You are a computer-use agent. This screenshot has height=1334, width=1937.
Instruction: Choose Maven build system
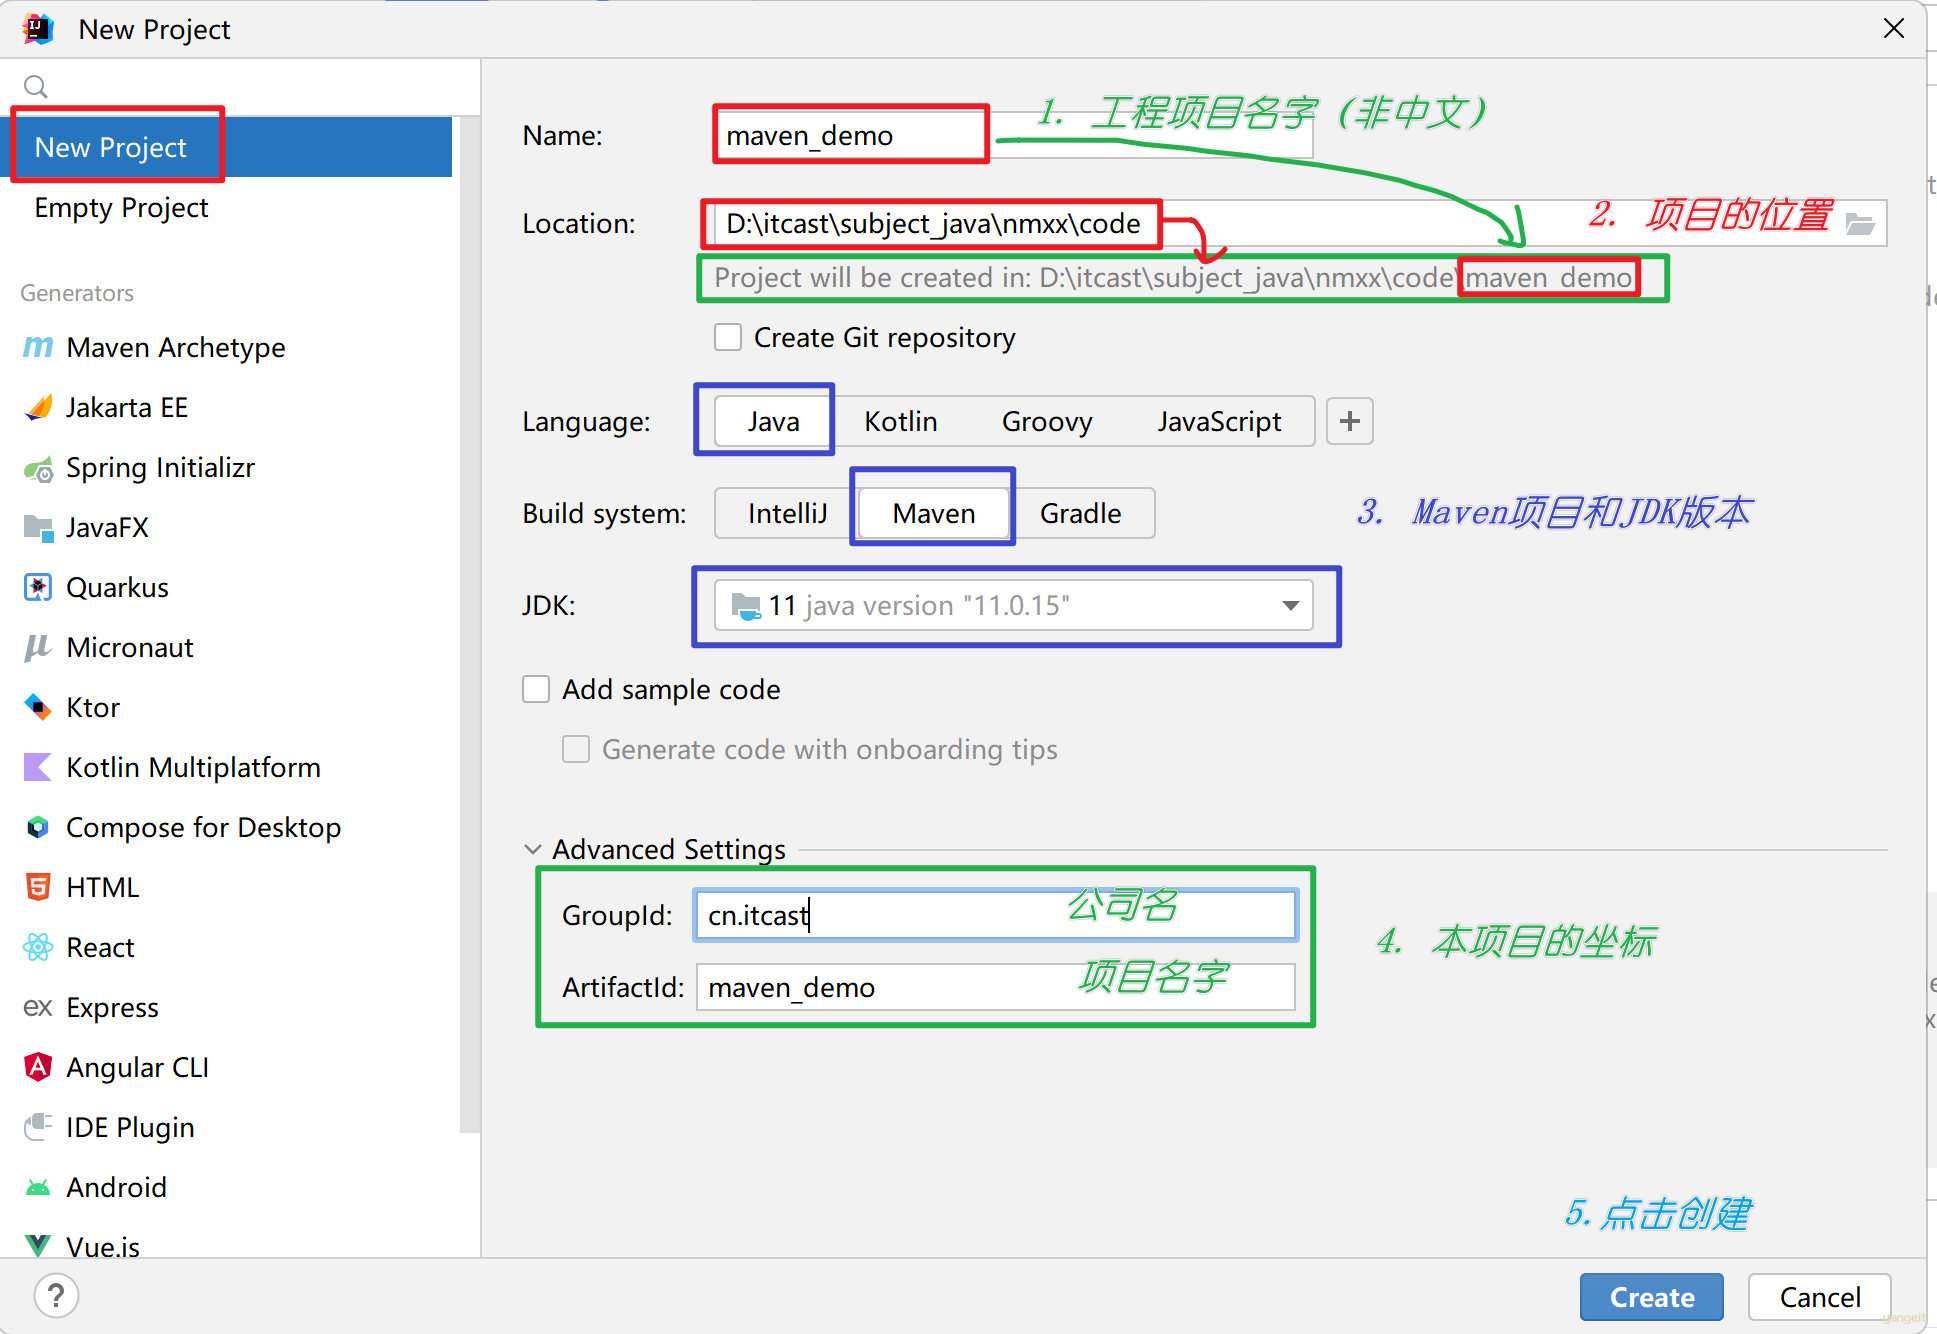tap(933, 513)
